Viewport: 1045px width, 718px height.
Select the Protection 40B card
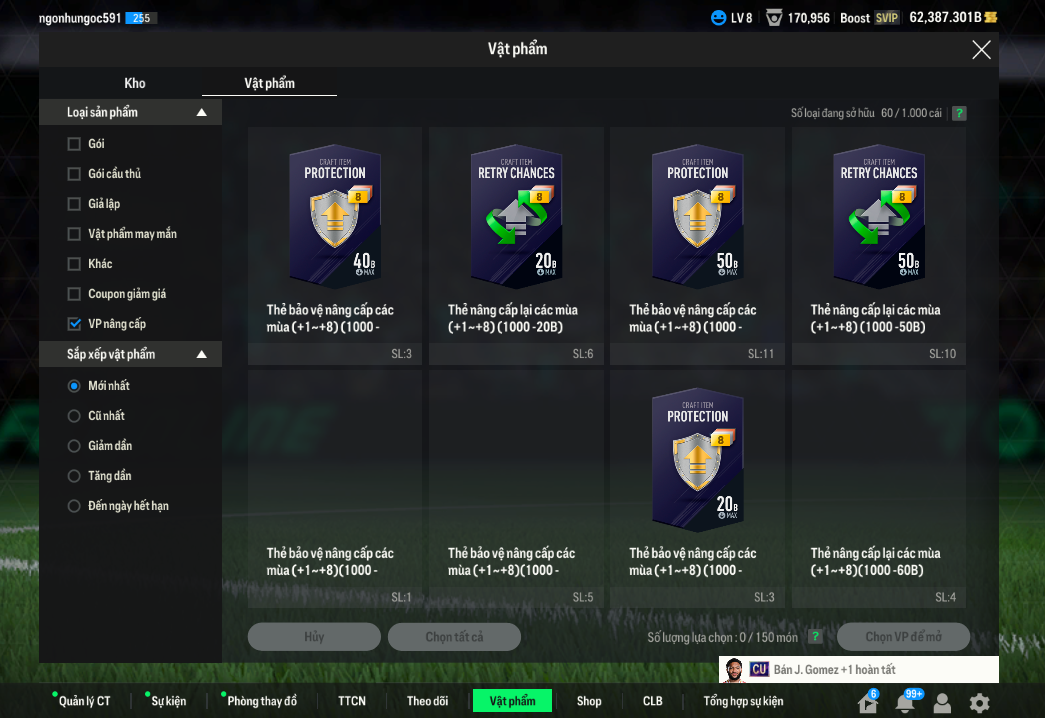click(x=335, y=246)
